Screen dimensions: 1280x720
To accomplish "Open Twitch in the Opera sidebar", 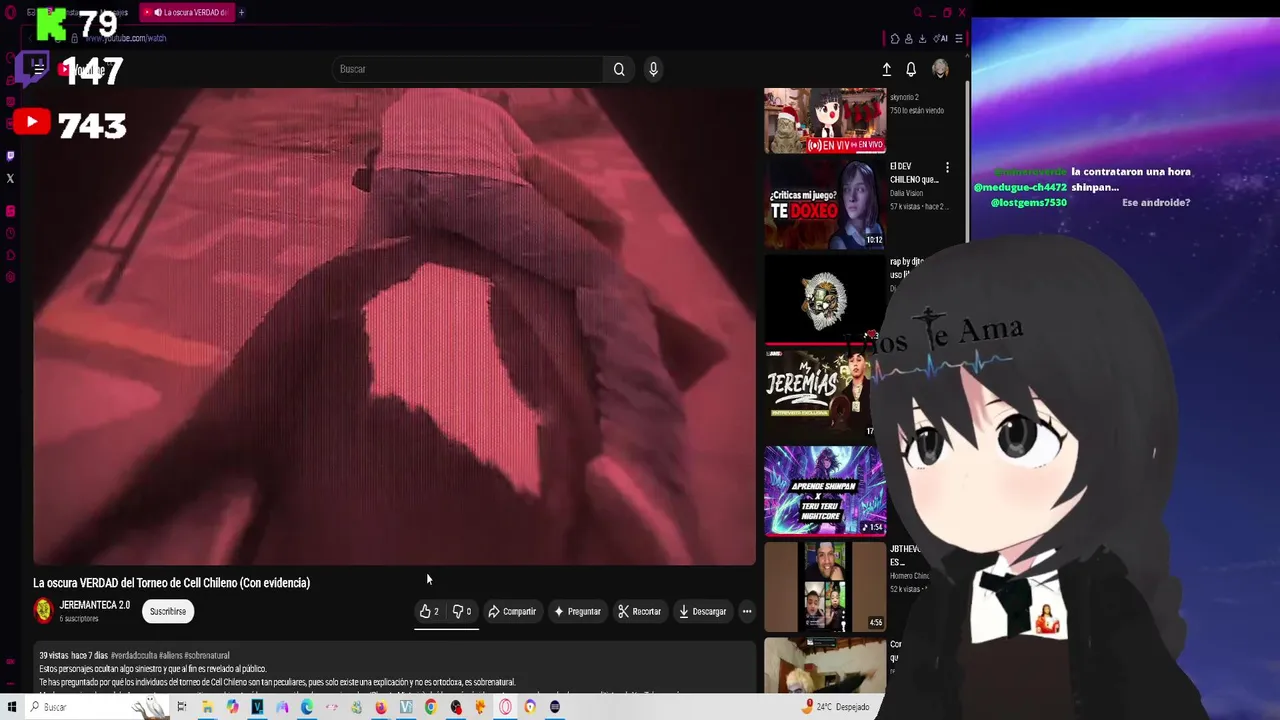I will point(10,156).
